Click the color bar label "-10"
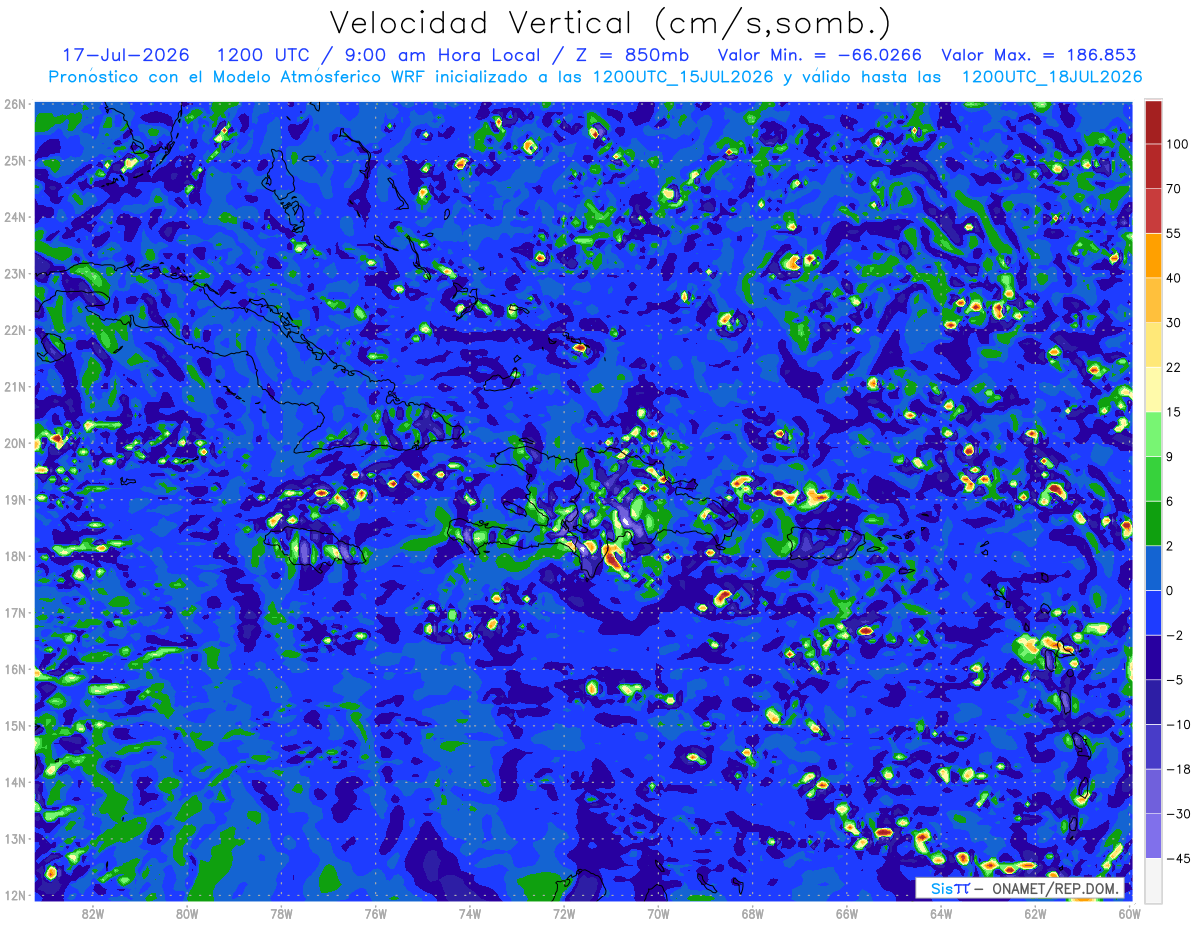The width and height of the screenshot is (1200, 927). click(x=1177, y=724)
